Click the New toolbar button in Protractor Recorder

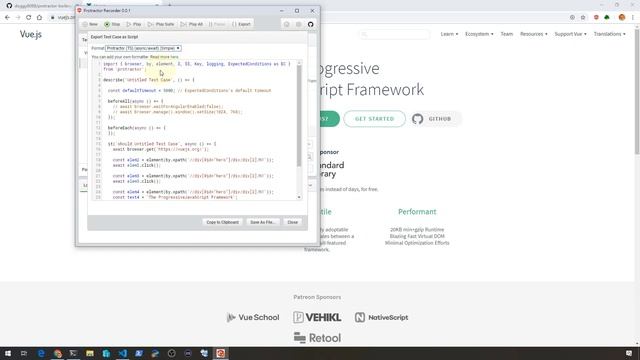coord(90,24)
